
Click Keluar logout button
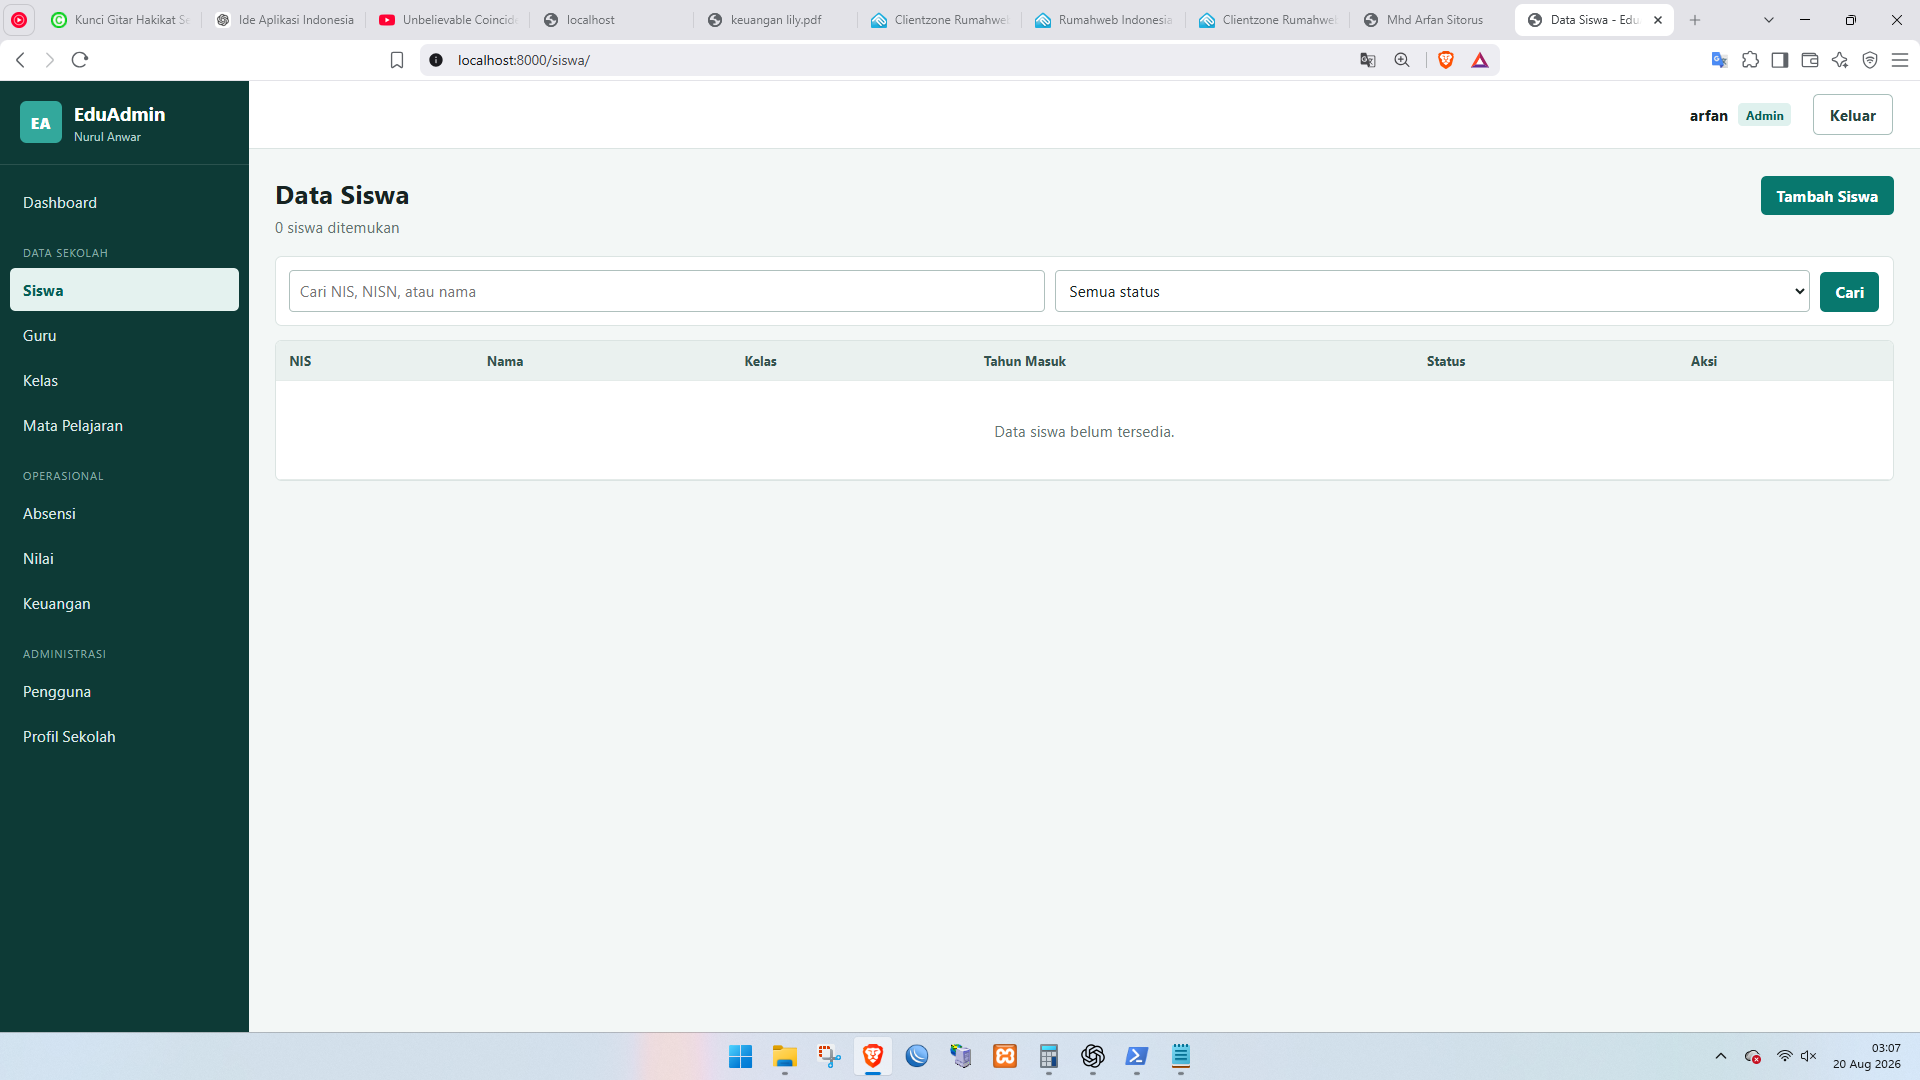pyautogui.click(x=1852, y=115)
